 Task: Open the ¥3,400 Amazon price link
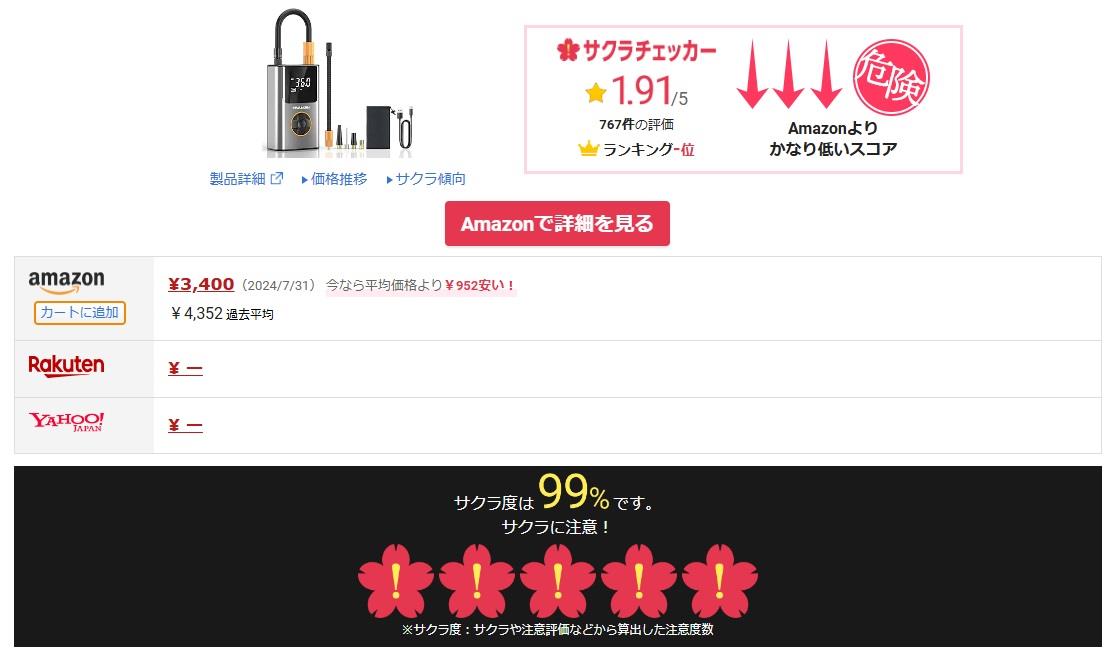[x=201, y=284]
